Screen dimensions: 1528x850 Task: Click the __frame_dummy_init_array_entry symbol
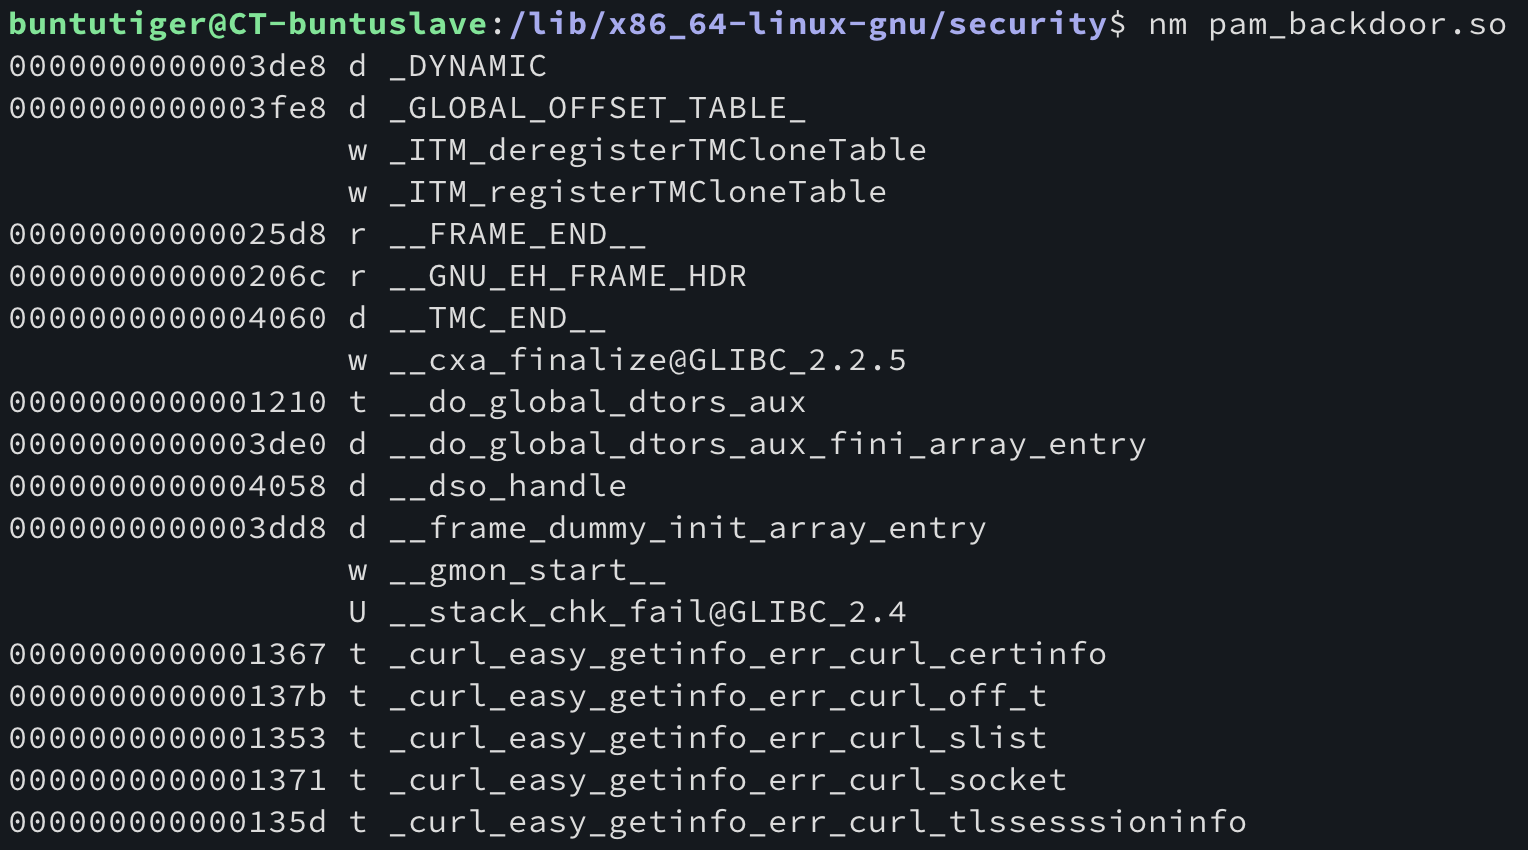tap(687, 528)
